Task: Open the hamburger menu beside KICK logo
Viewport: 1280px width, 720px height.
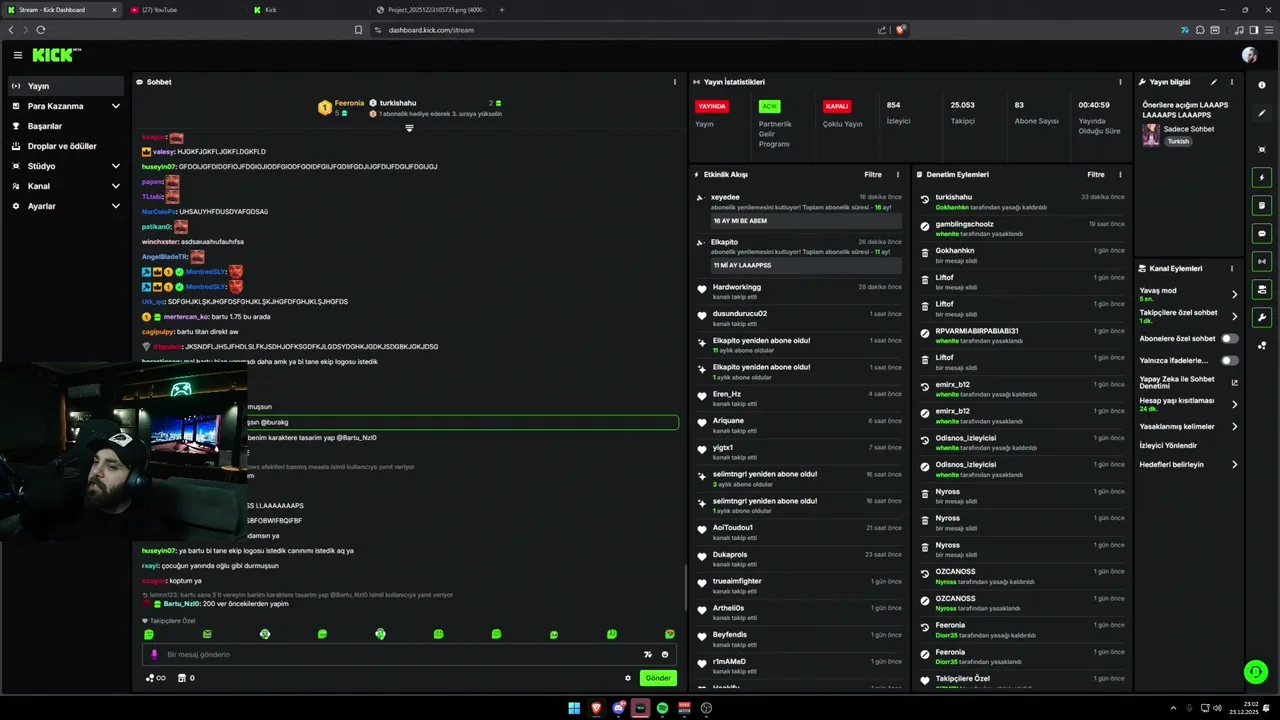Action: click(x=17, y=55)
